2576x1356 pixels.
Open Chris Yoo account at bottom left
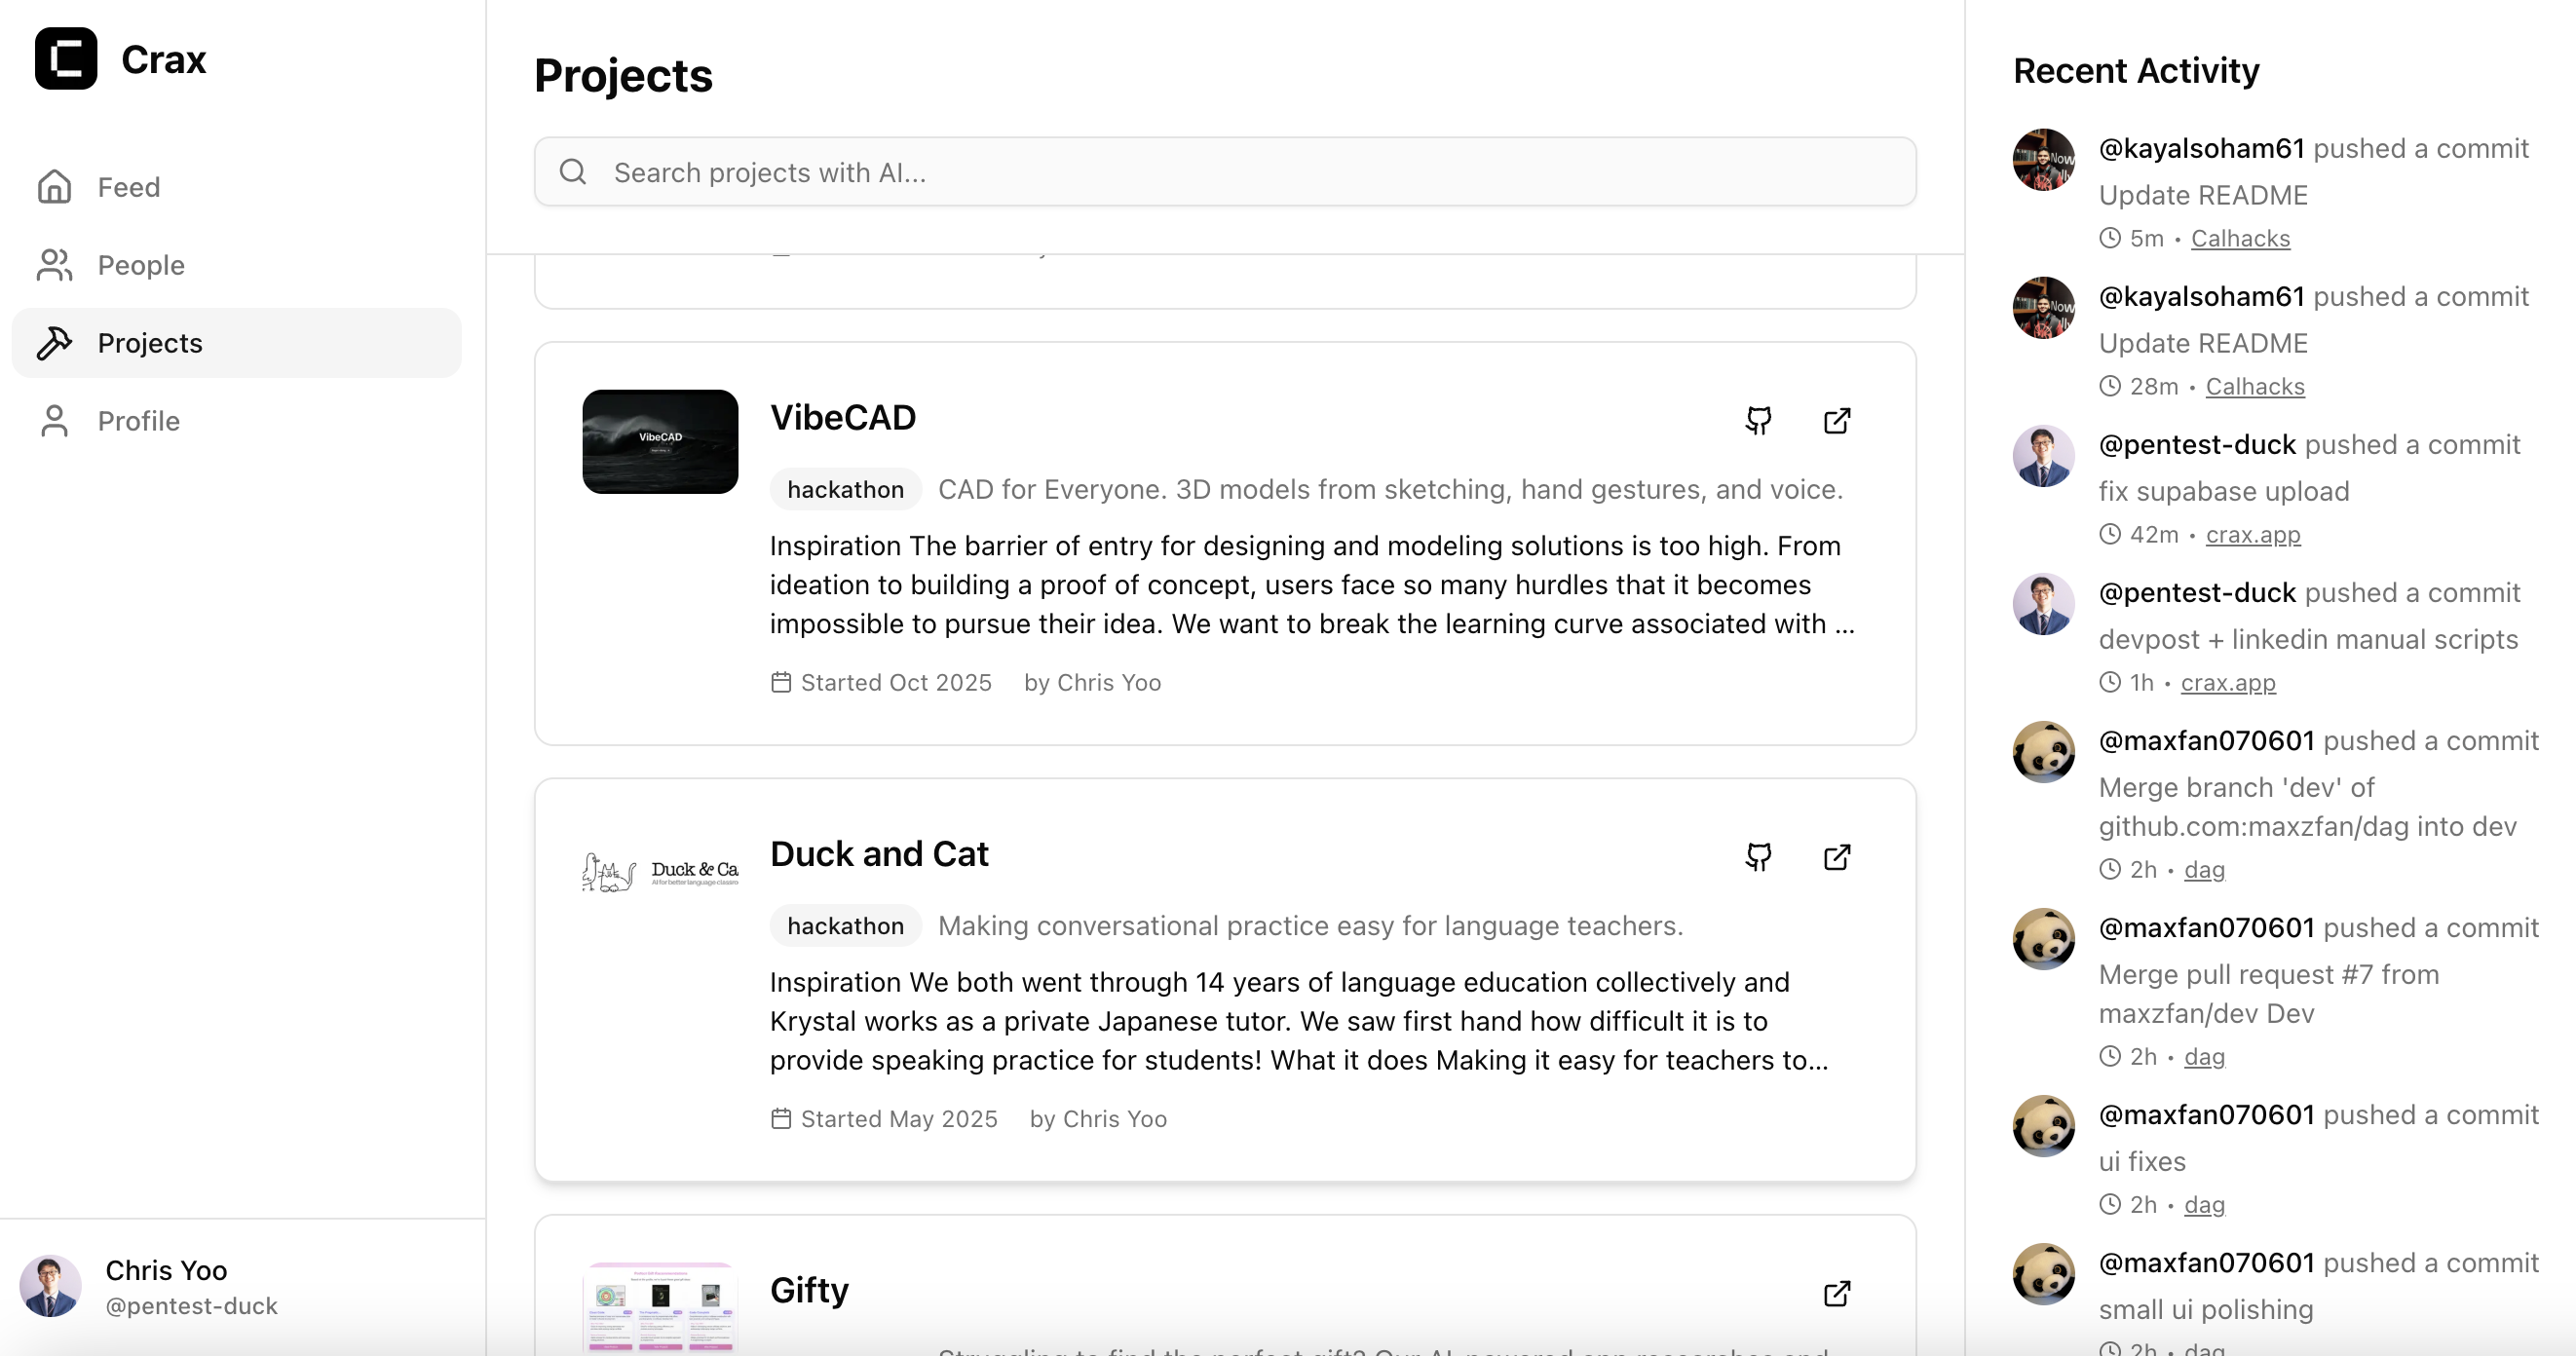(165, 1286)
